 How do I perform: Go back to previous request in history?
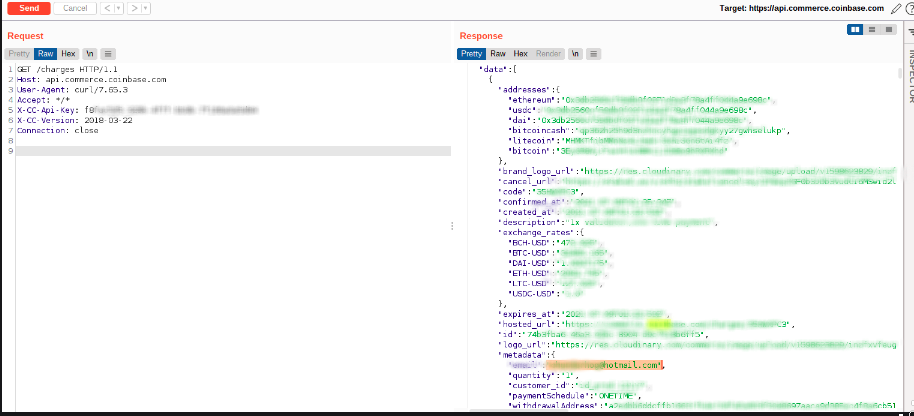pyautogui.click(x=107, y=8)
